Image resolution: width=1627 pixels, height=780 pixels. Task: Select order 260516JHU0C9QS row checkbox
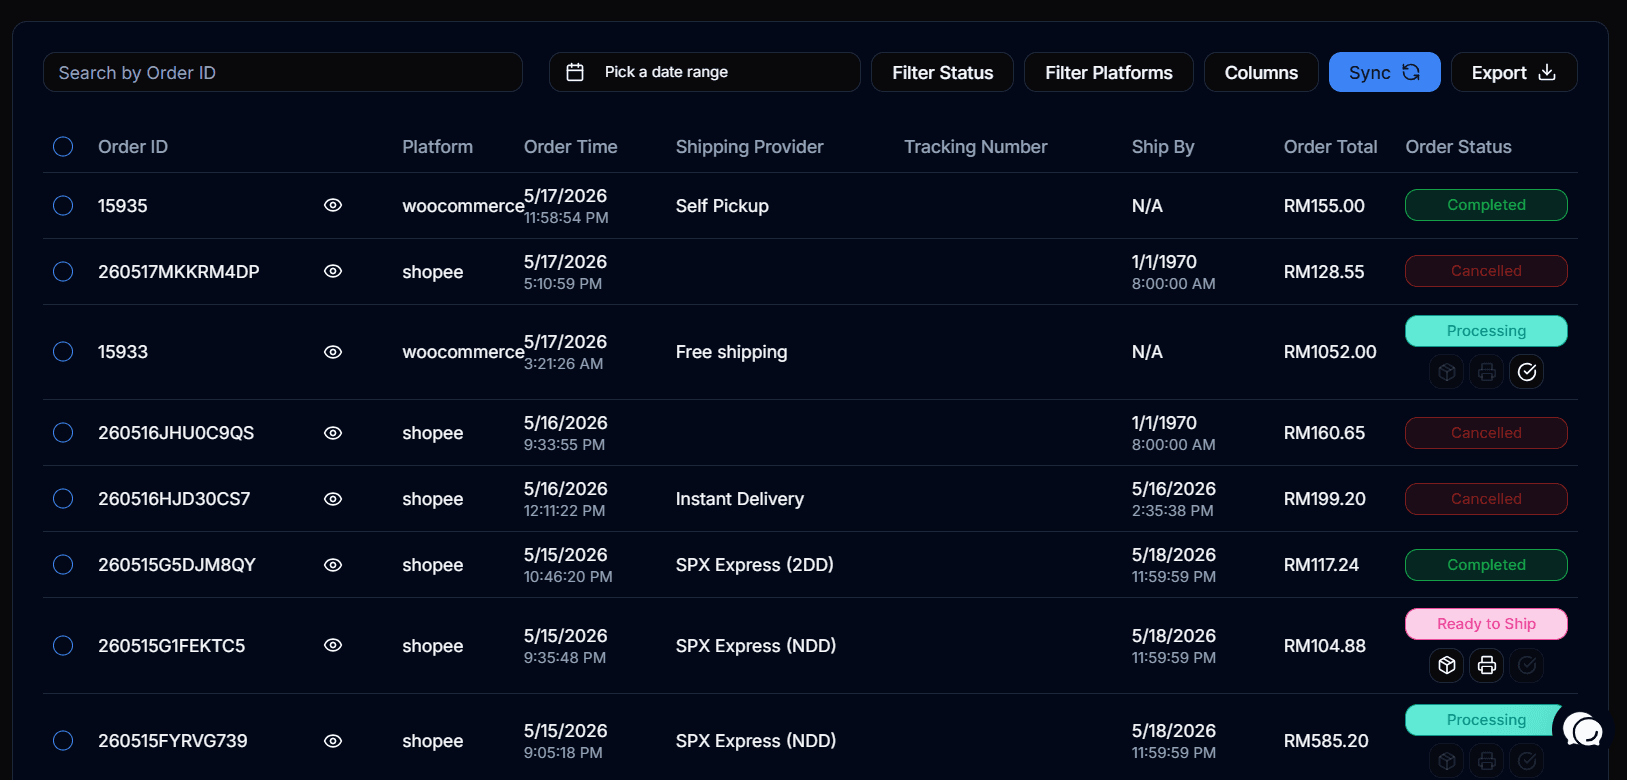point(63,433)
